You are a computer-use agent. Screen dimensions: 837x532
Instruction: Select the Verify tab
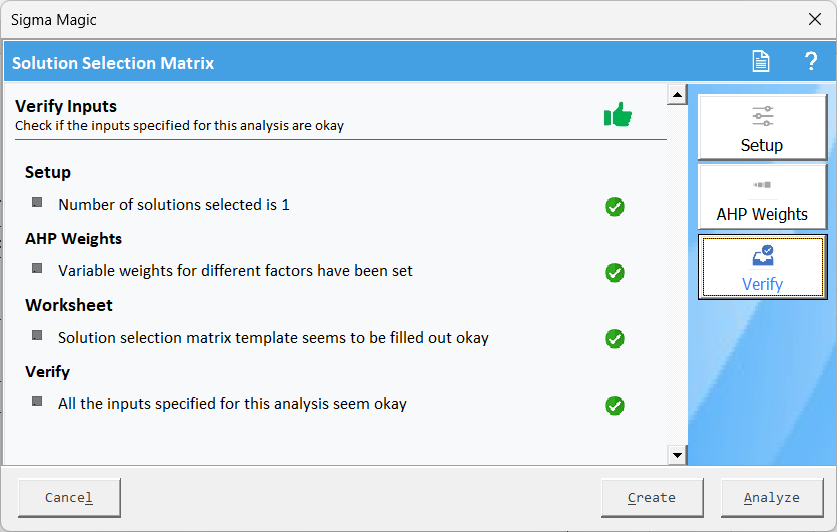(762, 267)
